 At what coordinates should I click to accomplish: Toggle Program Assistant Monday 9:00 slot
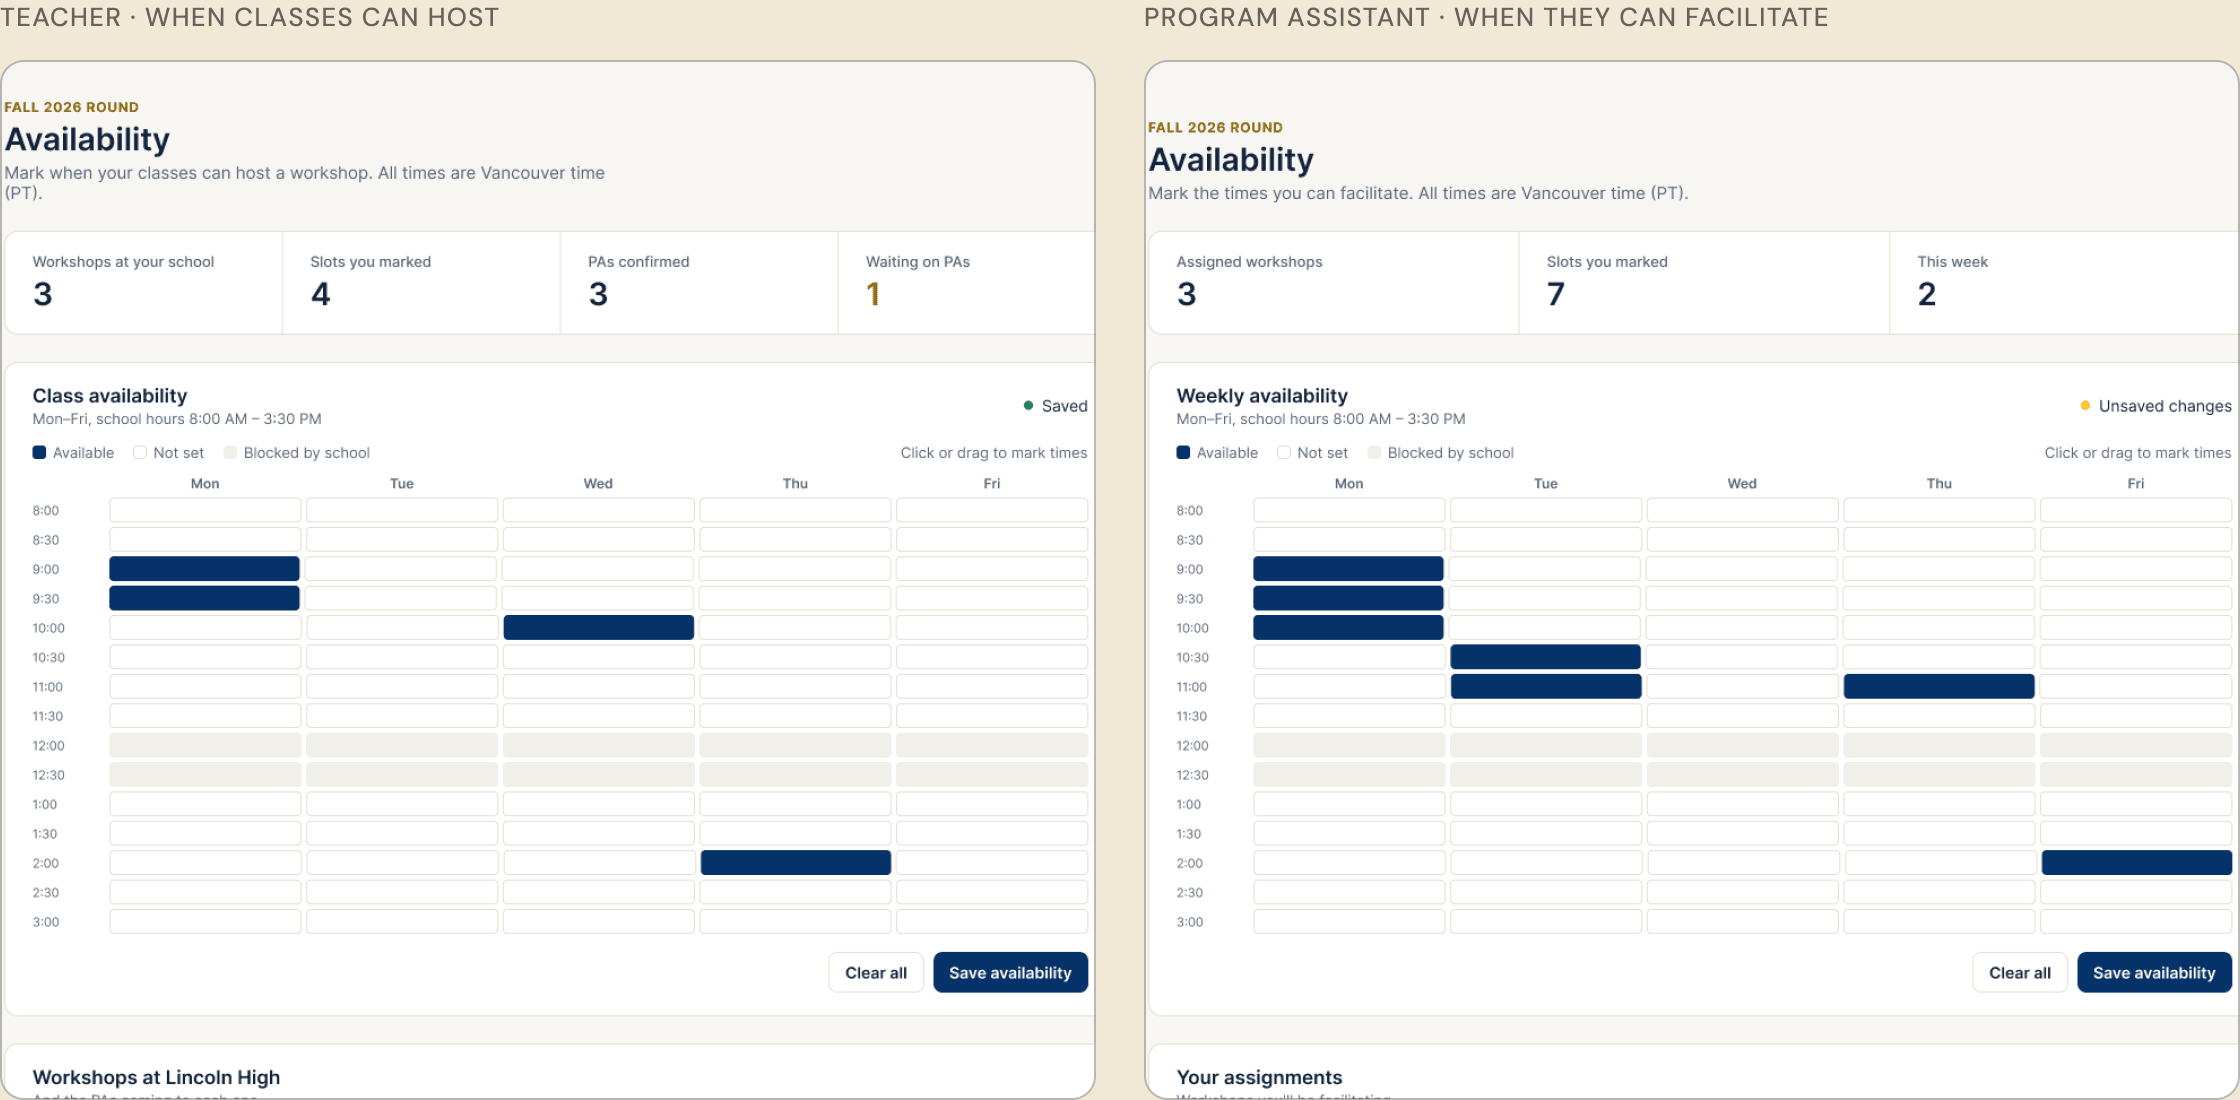coord(1349,569)
